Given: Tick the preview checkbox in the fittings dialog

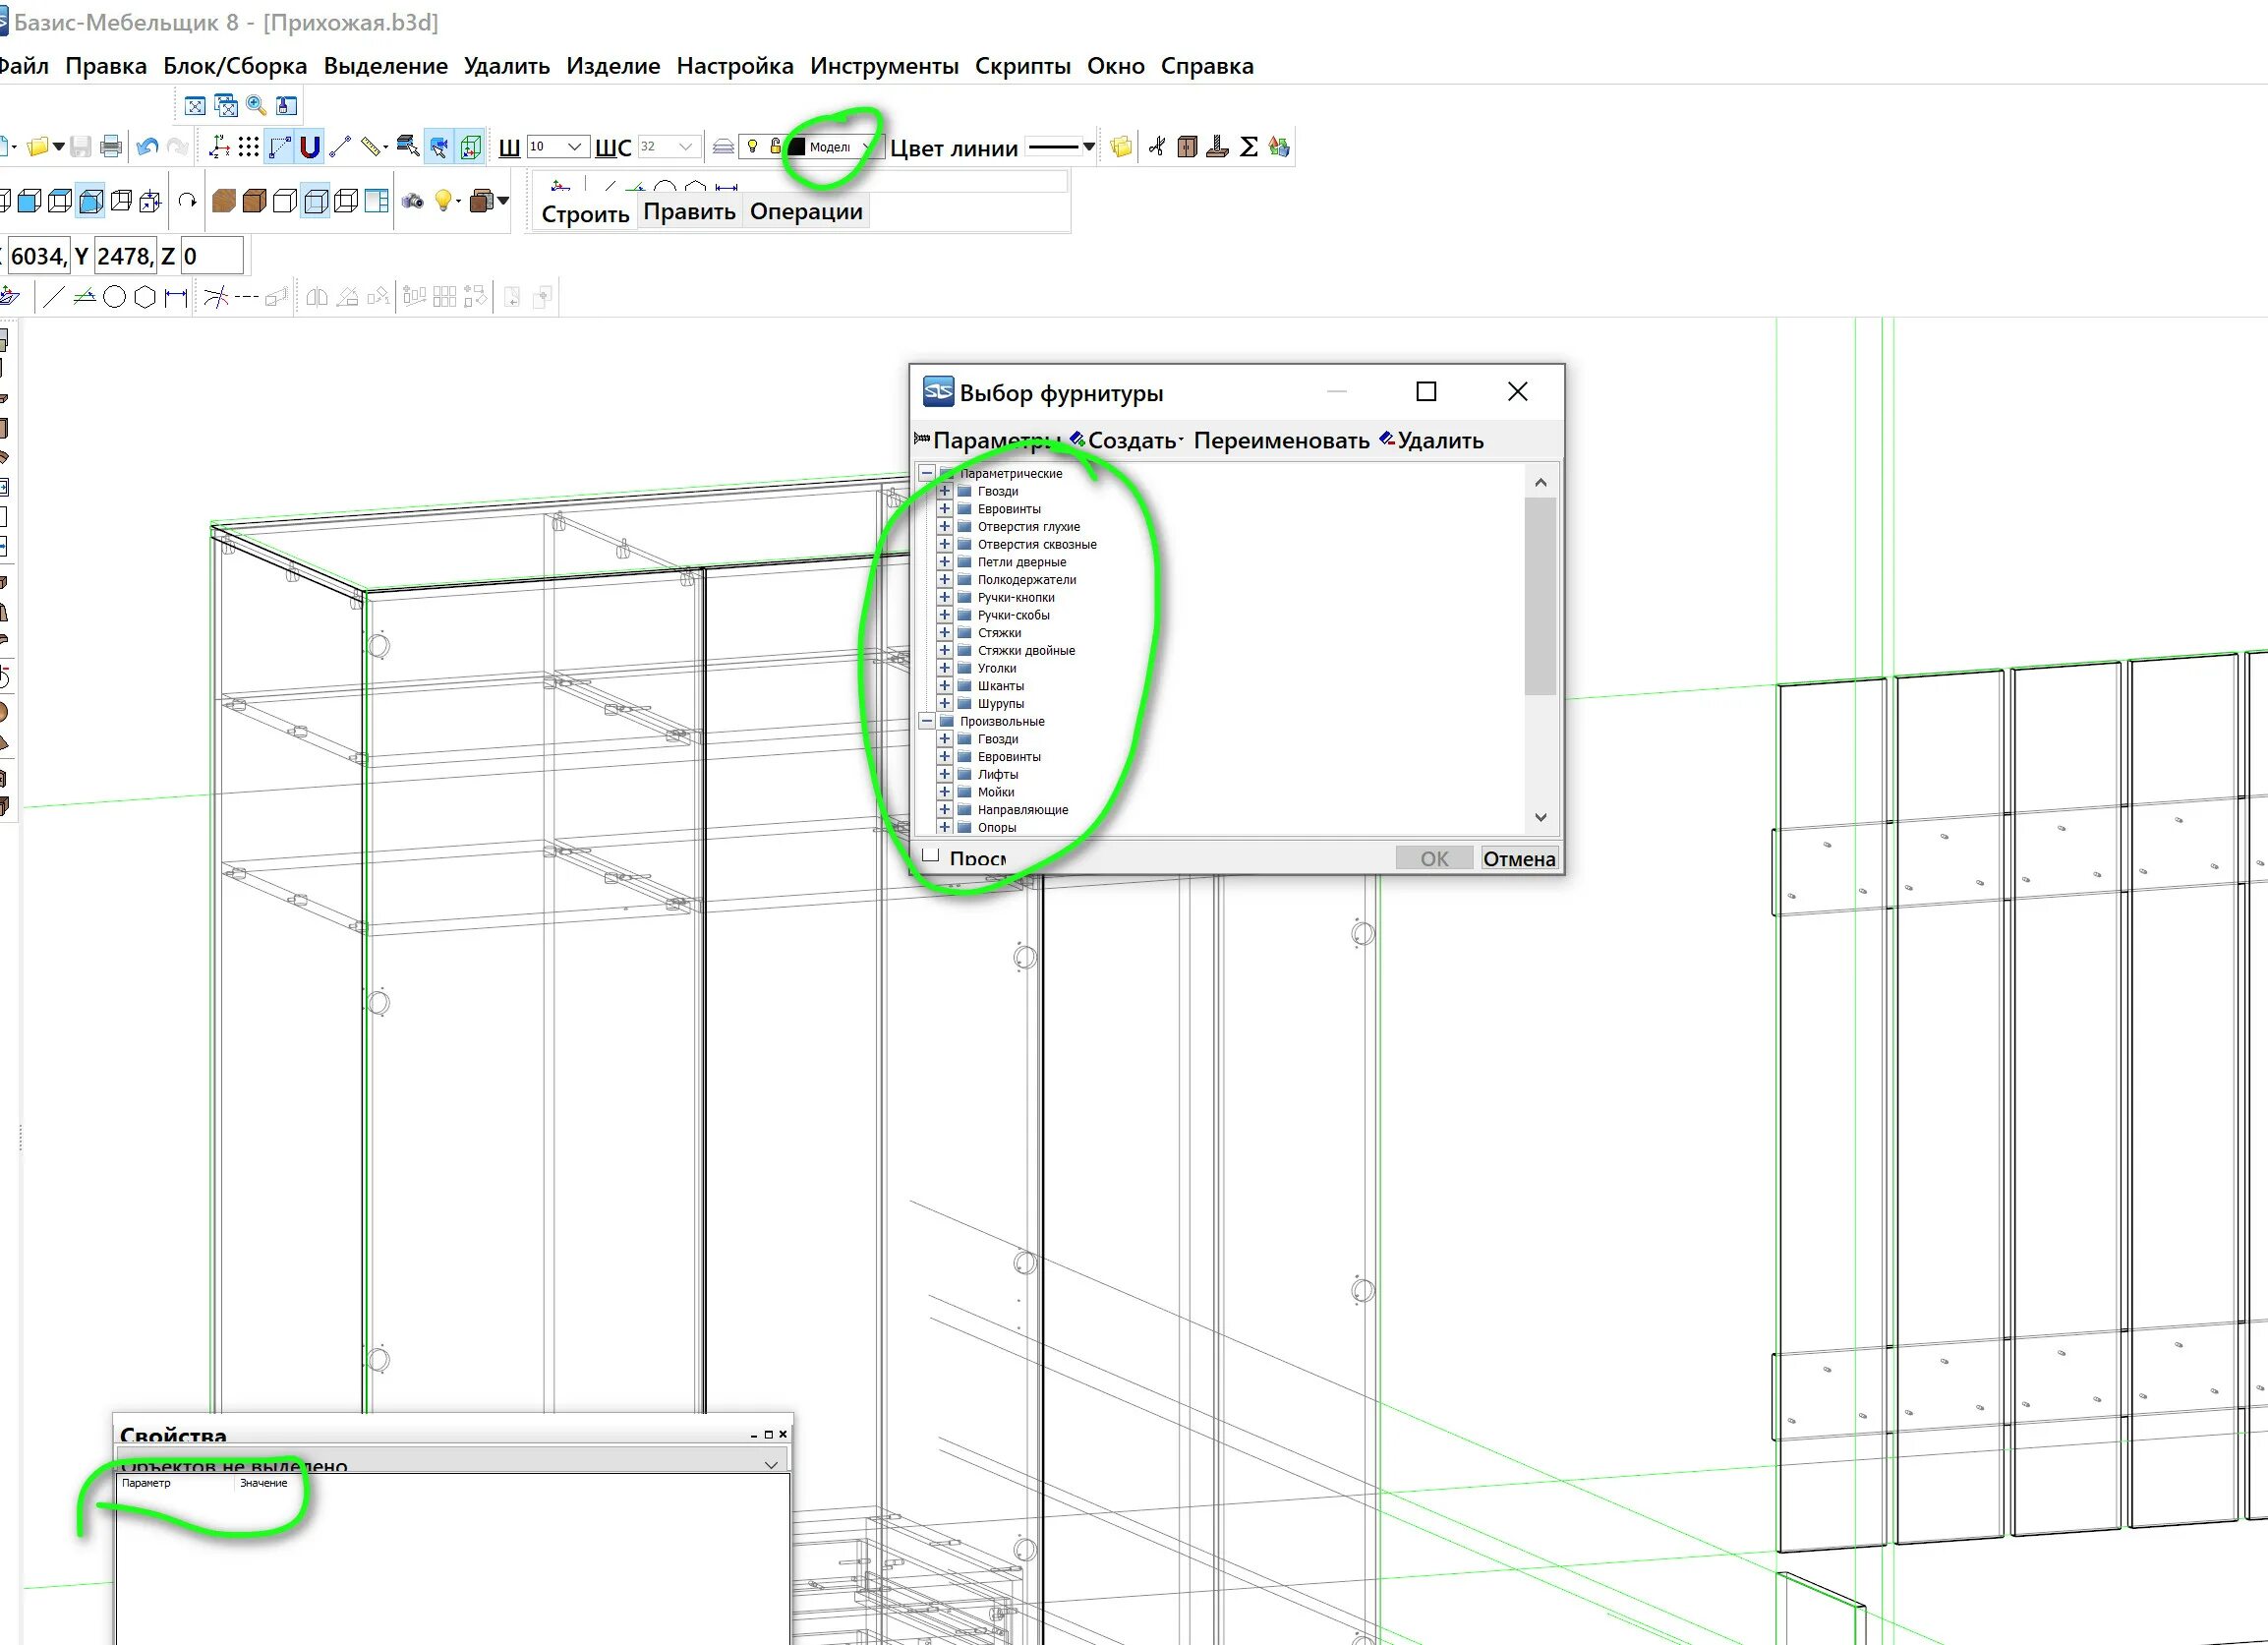Looking at the screenshot, I should [931, 856].
